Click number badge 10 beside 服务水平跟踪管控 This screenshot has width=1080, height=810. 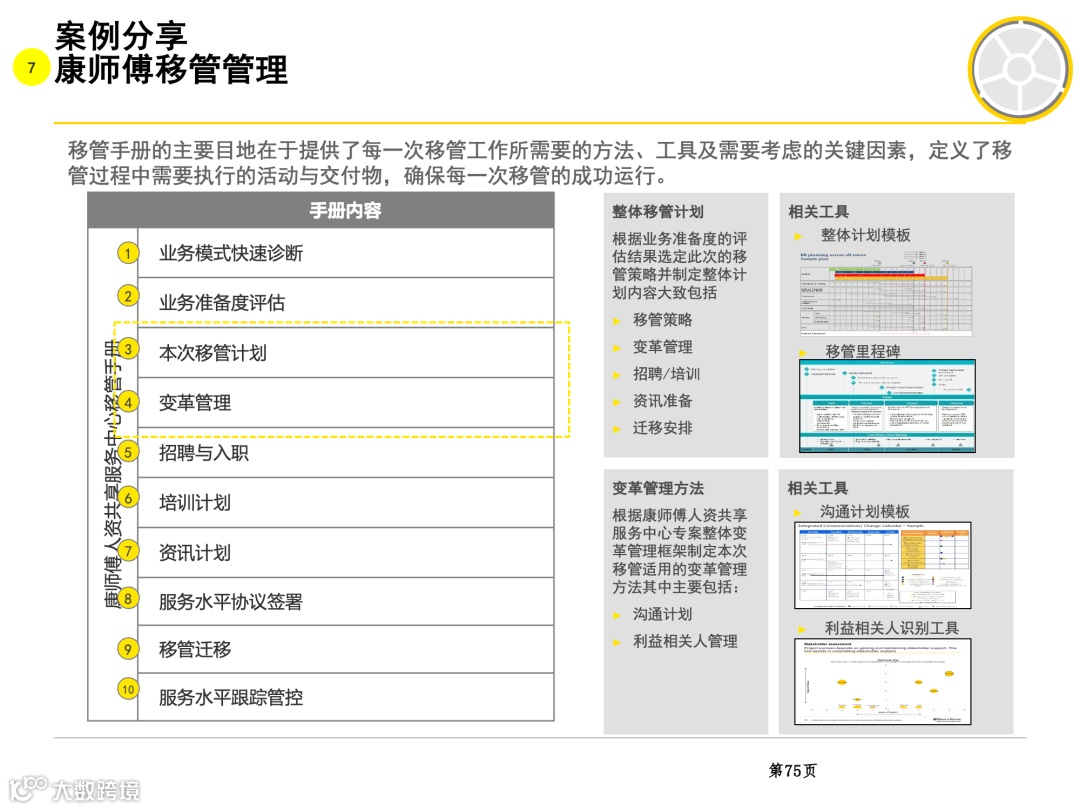click(x=127, y=689)
